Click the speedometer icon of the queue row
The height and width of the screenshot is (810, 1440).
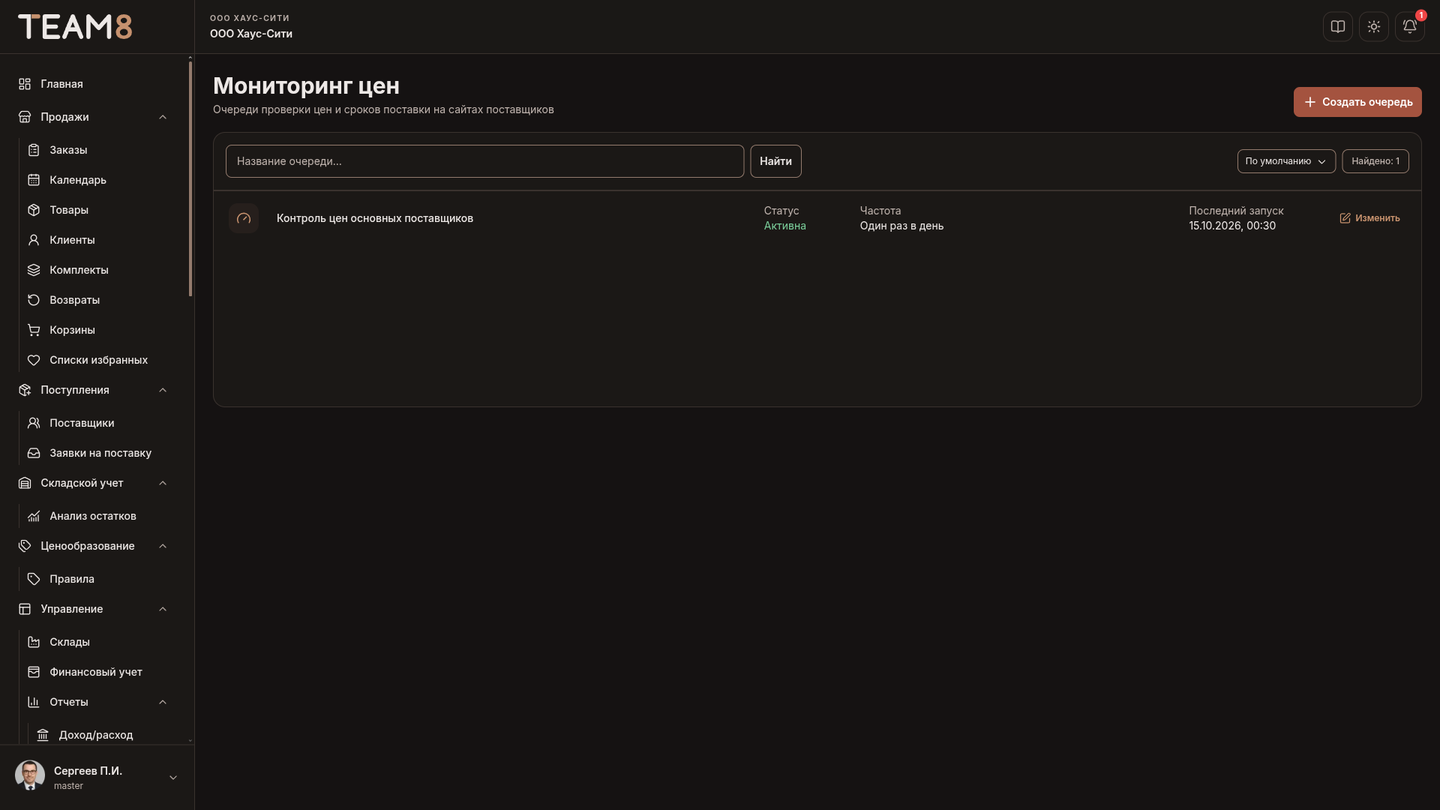pyautogui.click(x=244, y=218)
